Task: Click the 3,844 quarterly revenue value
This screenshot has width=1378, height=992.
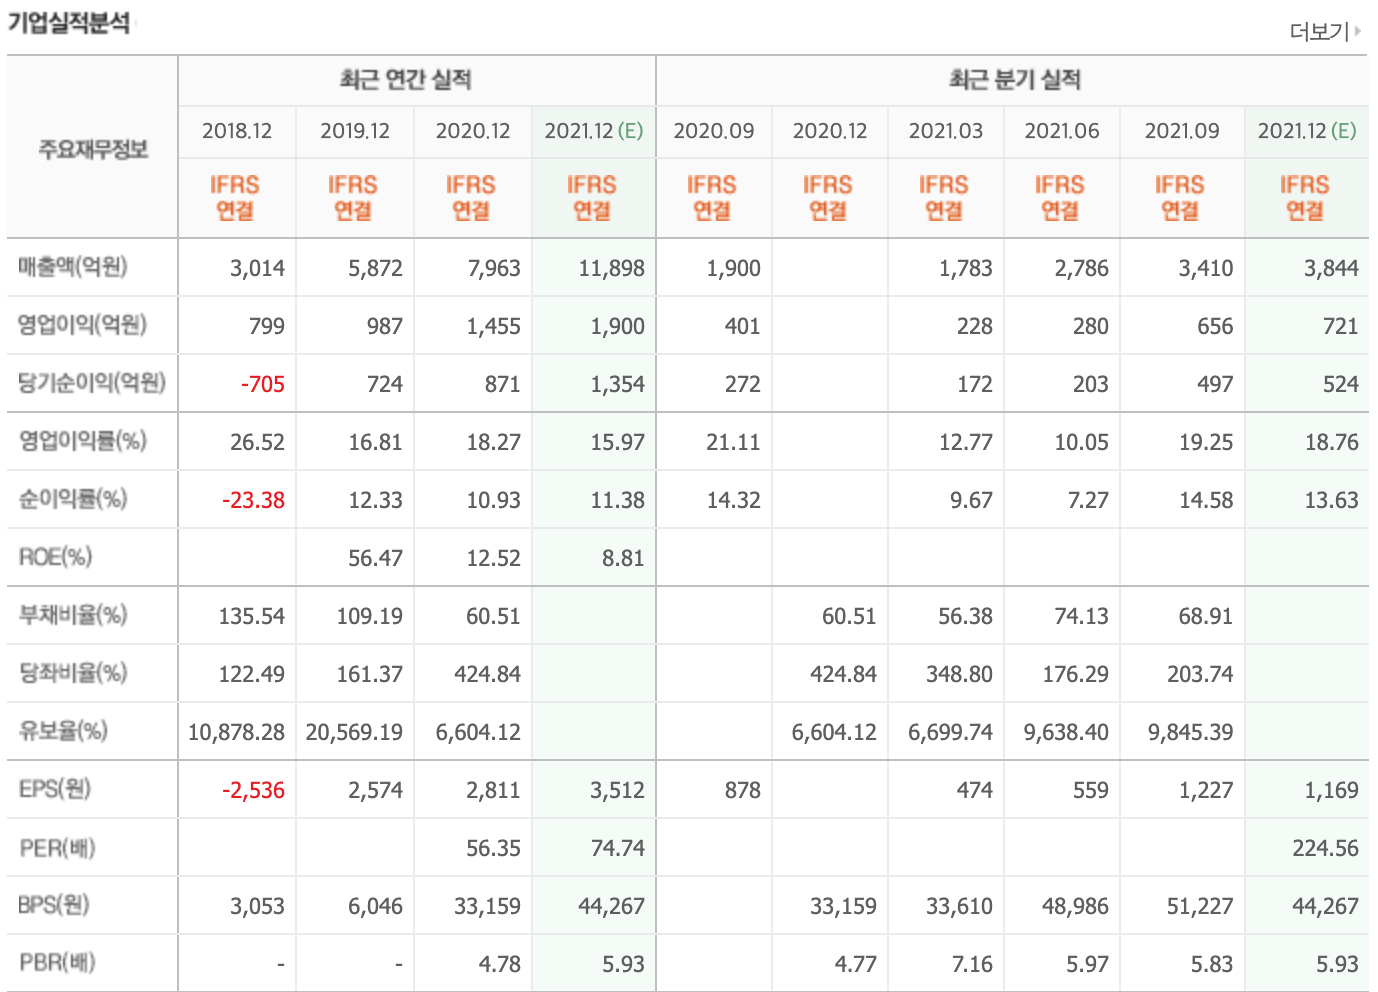Action: click(1331, 268)
